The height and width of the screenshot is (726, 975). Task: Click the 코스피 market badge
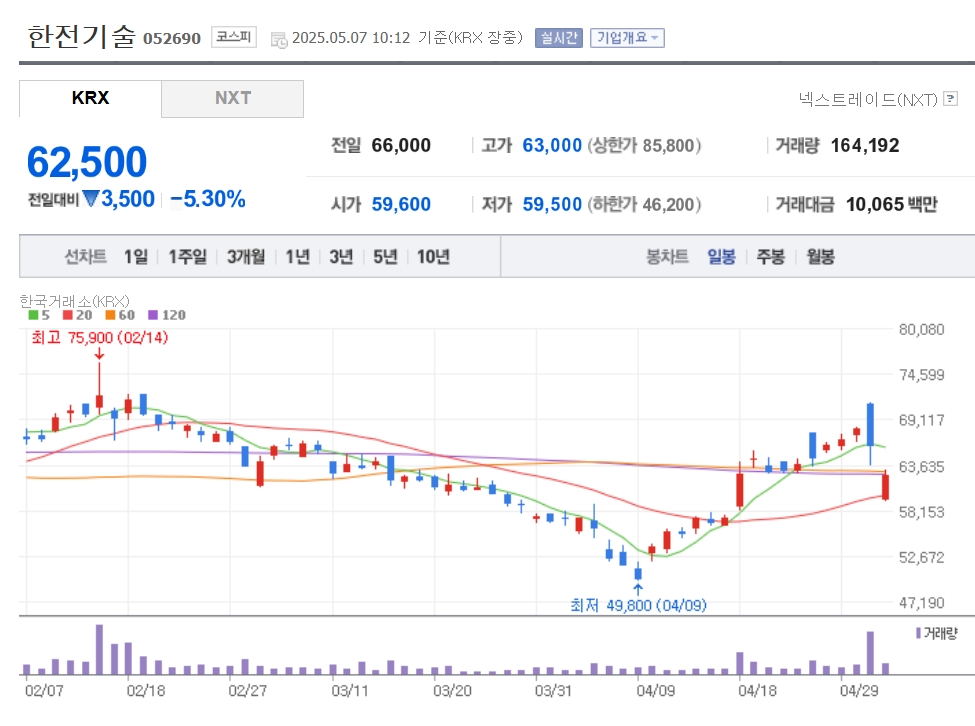pyautogui.click(x=233, y=37)
